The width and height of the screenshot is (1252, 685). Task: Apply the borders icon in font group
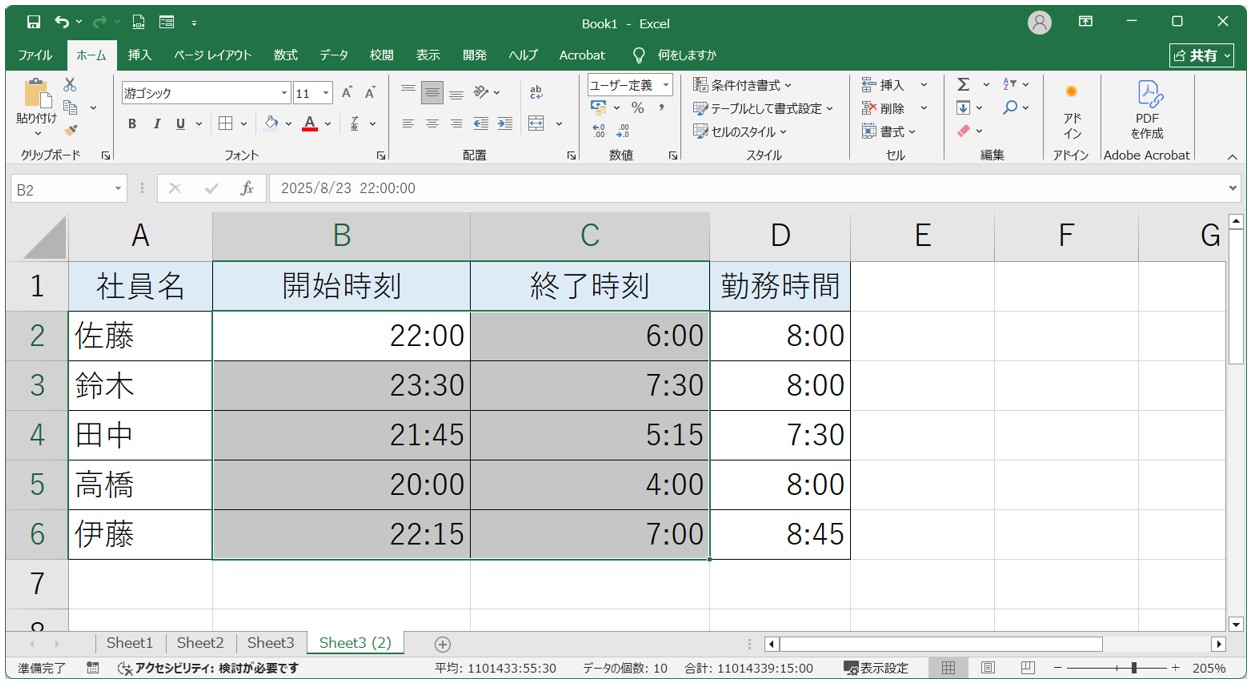tap(225, 124)
